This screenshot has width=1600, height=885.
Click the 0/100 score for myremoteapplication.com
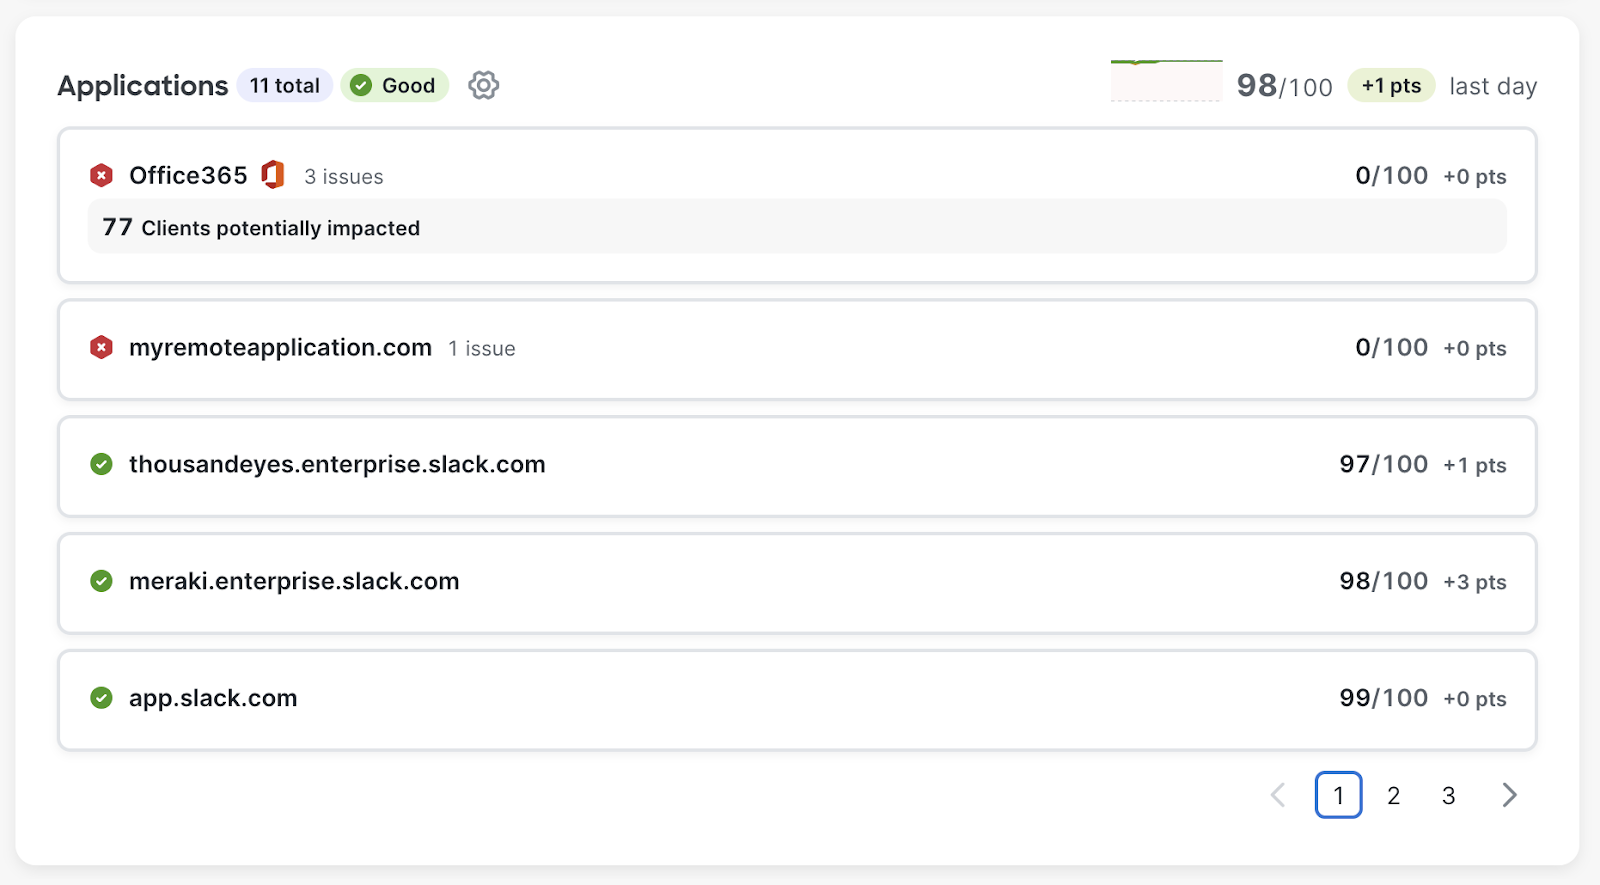click(x=1391, y=348)
